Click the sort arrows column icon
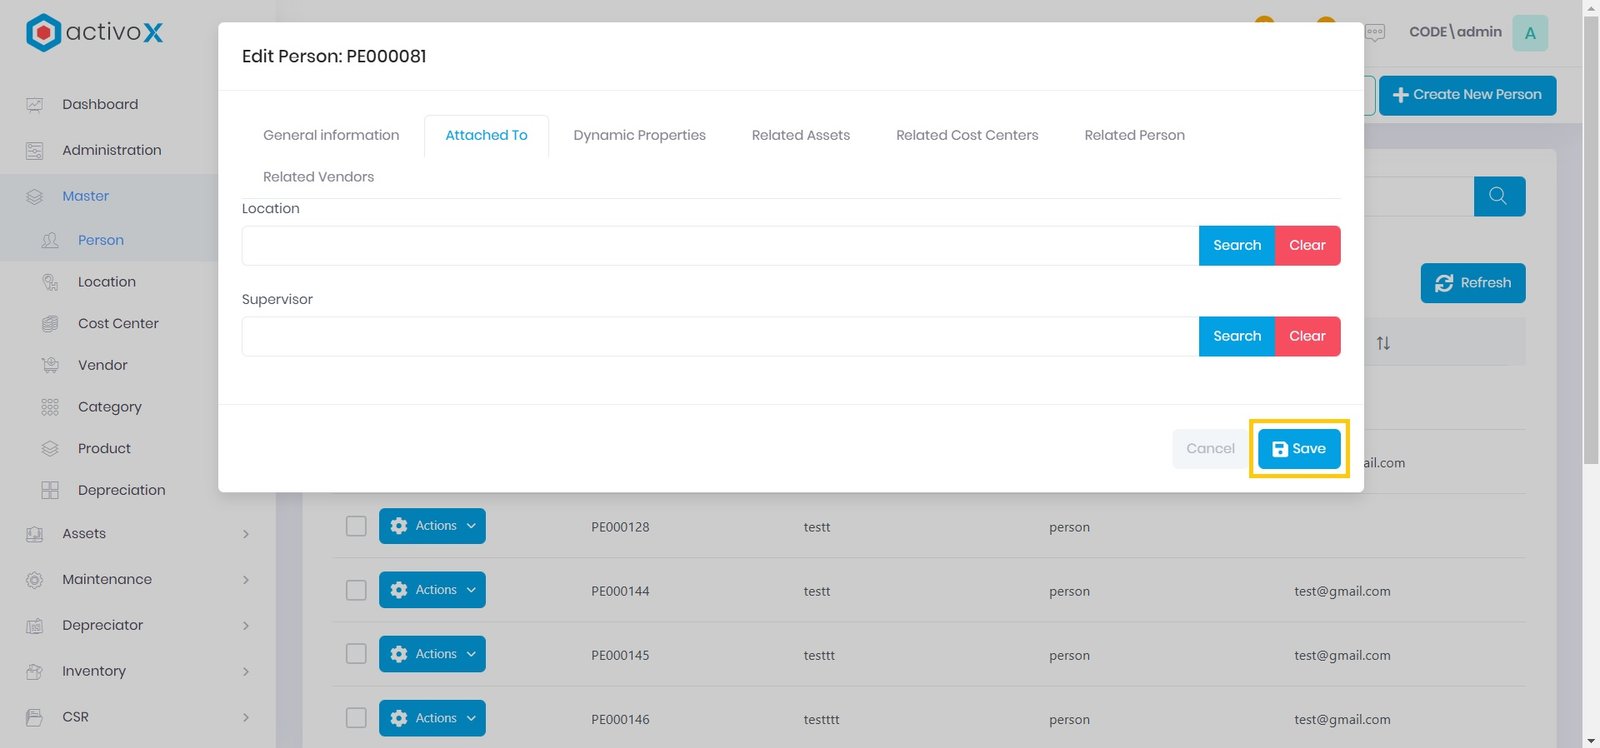The width and height of the screenshot is (1600, 748). 1383,343
